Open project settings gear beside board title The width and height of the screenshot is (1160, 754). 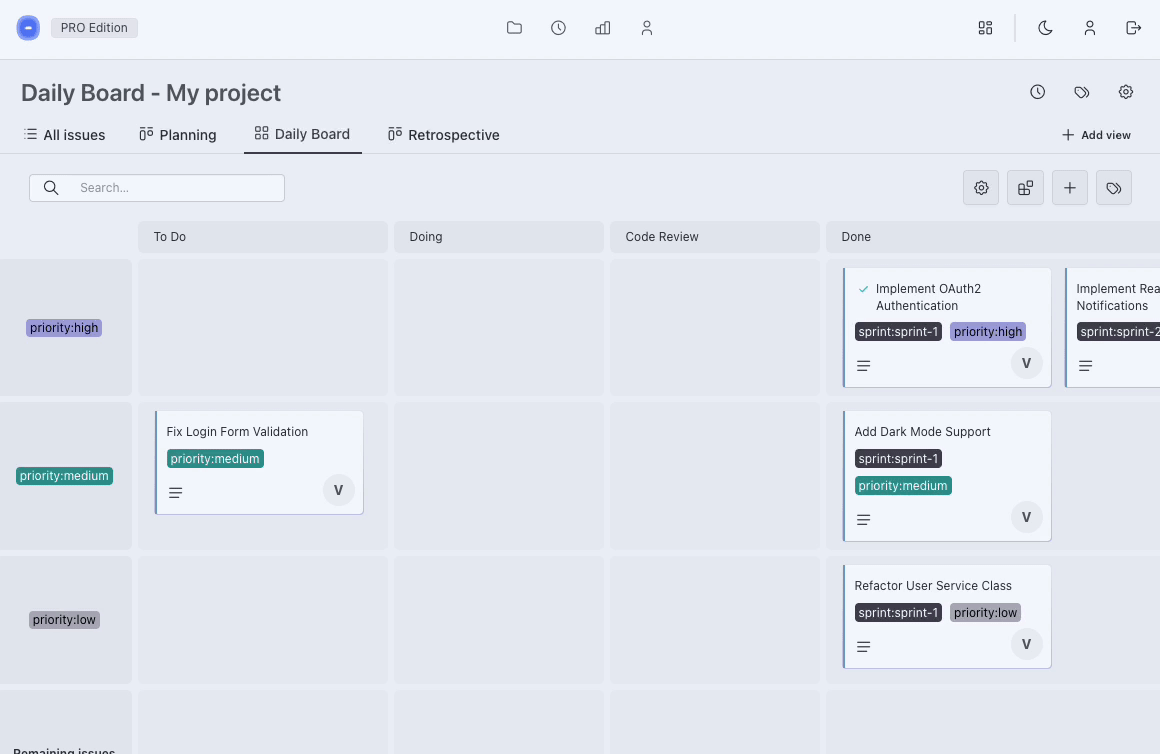[1126, 92]
